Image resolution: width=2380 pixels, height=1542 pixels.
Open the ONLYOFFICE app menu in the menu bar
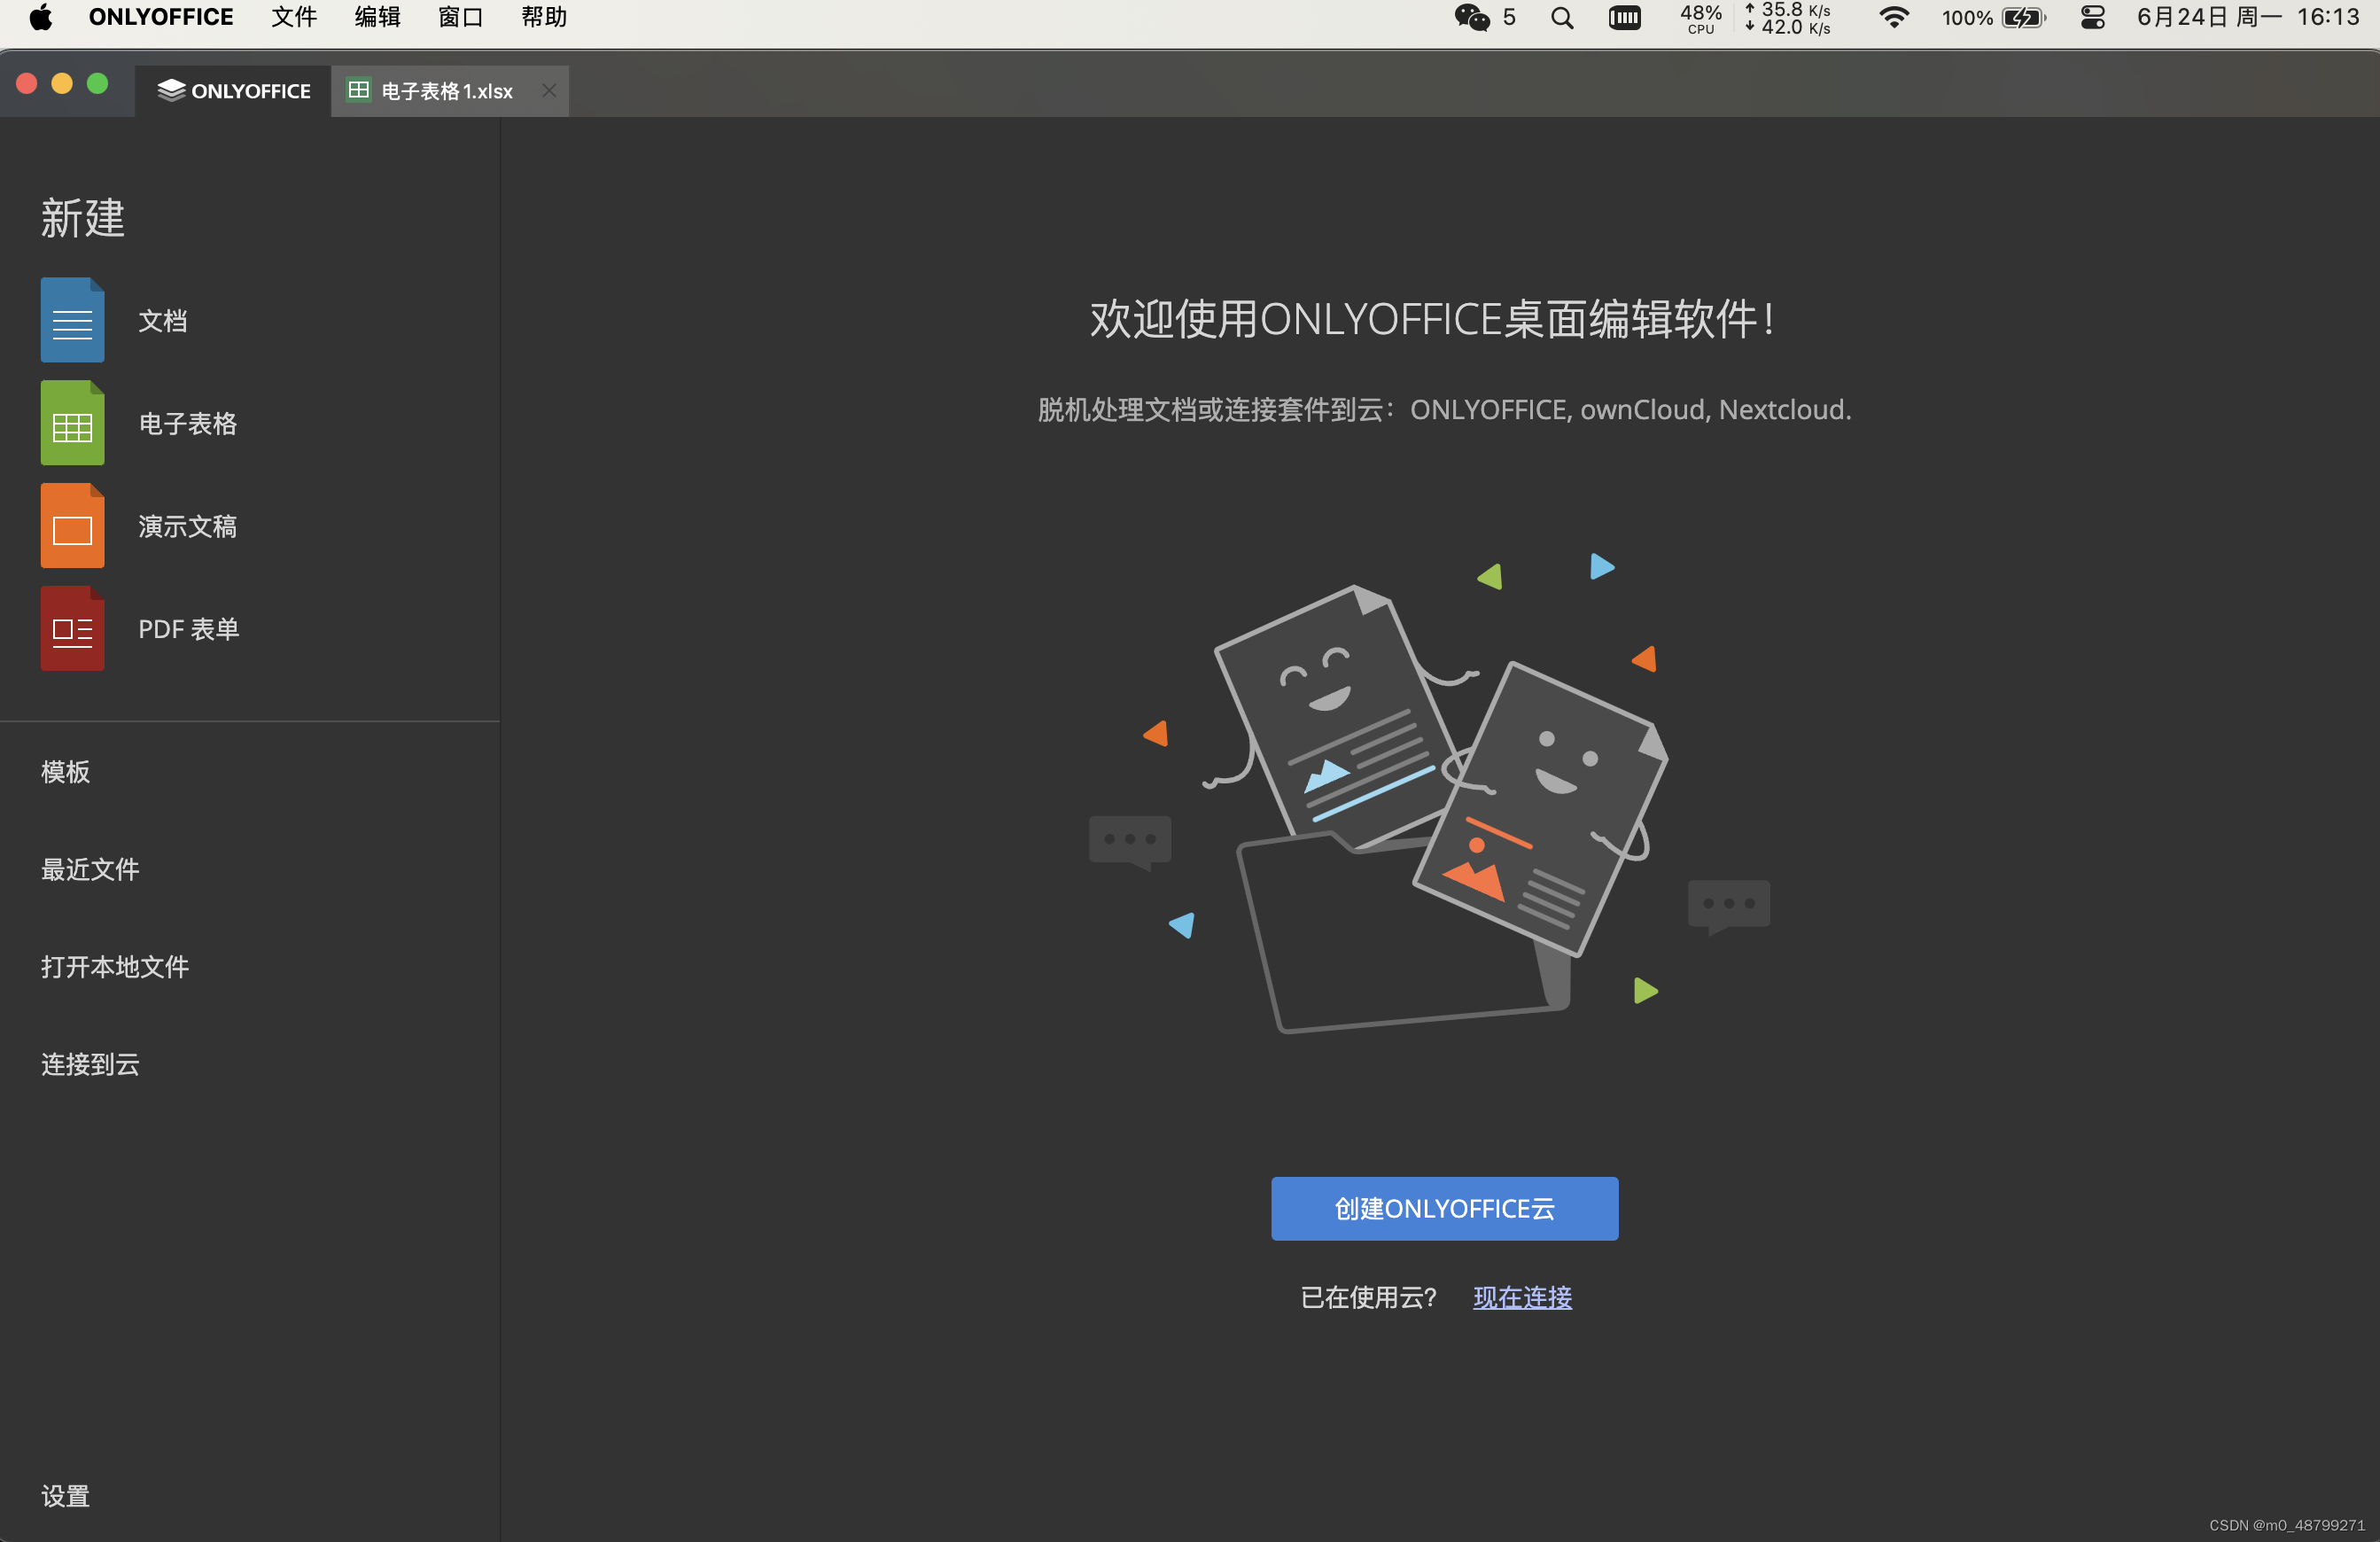click(161, 17)
